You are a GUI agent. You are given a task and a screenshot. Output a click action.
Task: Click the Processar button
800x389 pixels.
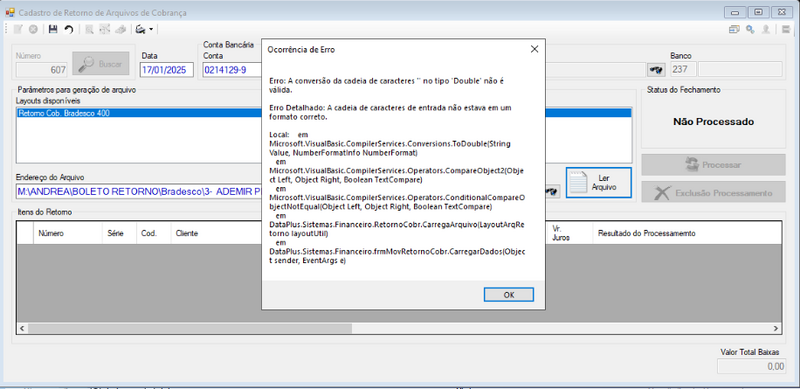713,165
